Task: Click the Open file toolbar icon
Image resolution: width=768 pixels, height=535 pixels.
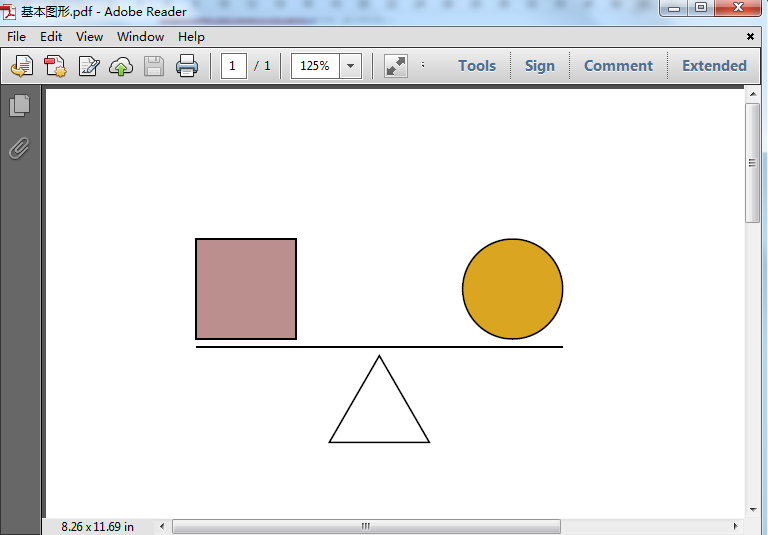Action: pos(22,66)
